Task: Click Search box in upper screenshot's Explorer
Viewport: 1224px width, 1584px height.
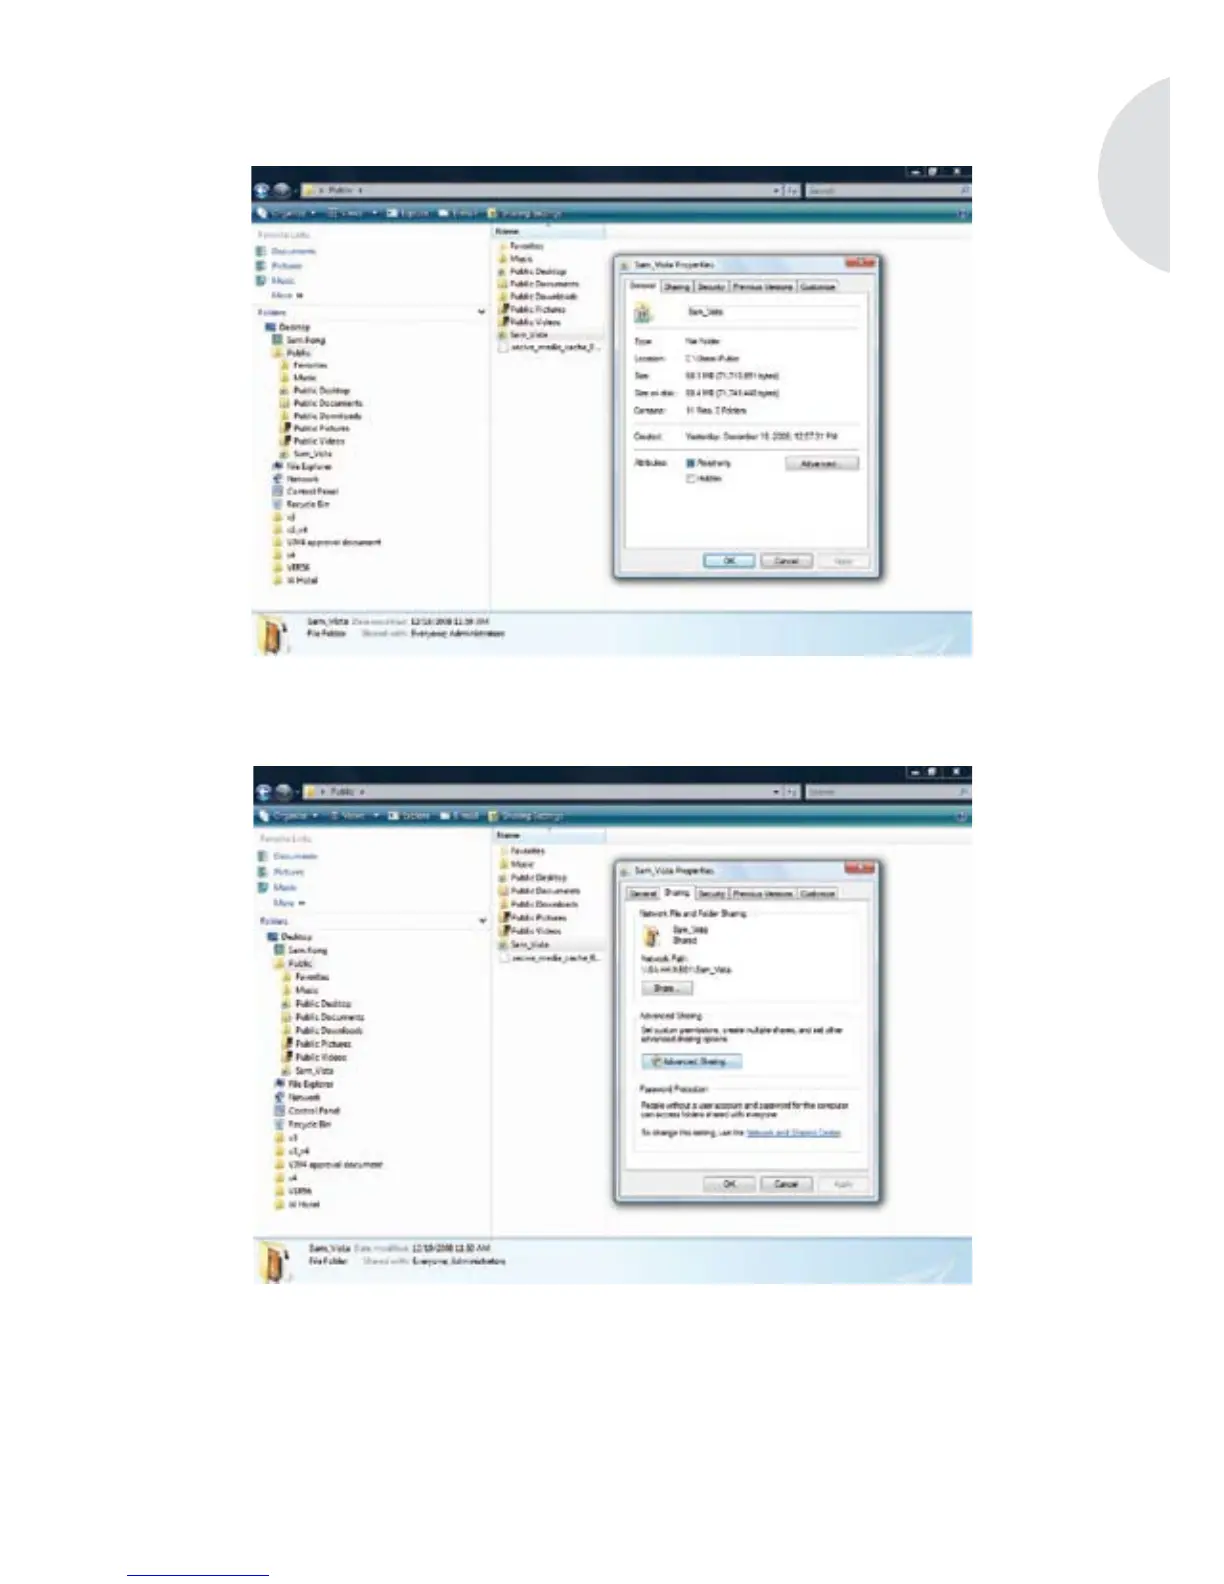Action: 887,190
